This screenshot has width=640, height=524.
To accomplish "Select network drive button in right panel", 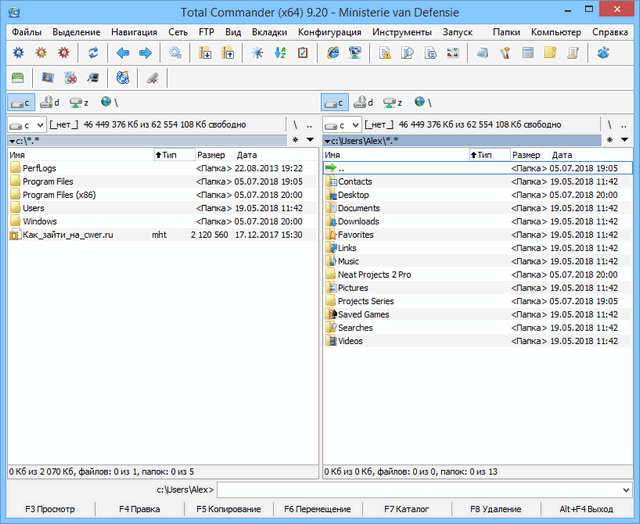I will (426, 102).
